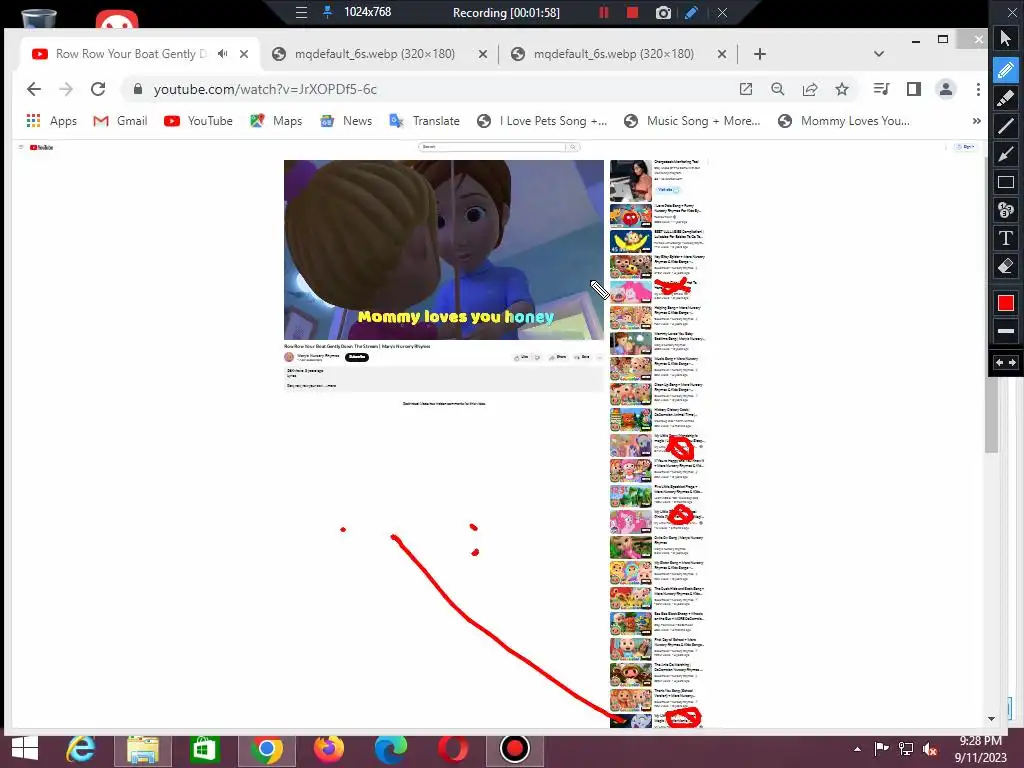This screenshot has height=768, width=1024.
Task: Switch to first mqdefault_6s.webp tab
Action: pyautogui.click(x=374, y=54)
